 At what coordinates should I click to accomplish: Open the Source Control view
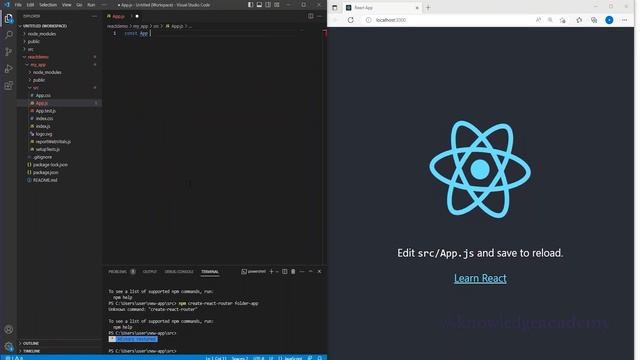tap(9, 52)
